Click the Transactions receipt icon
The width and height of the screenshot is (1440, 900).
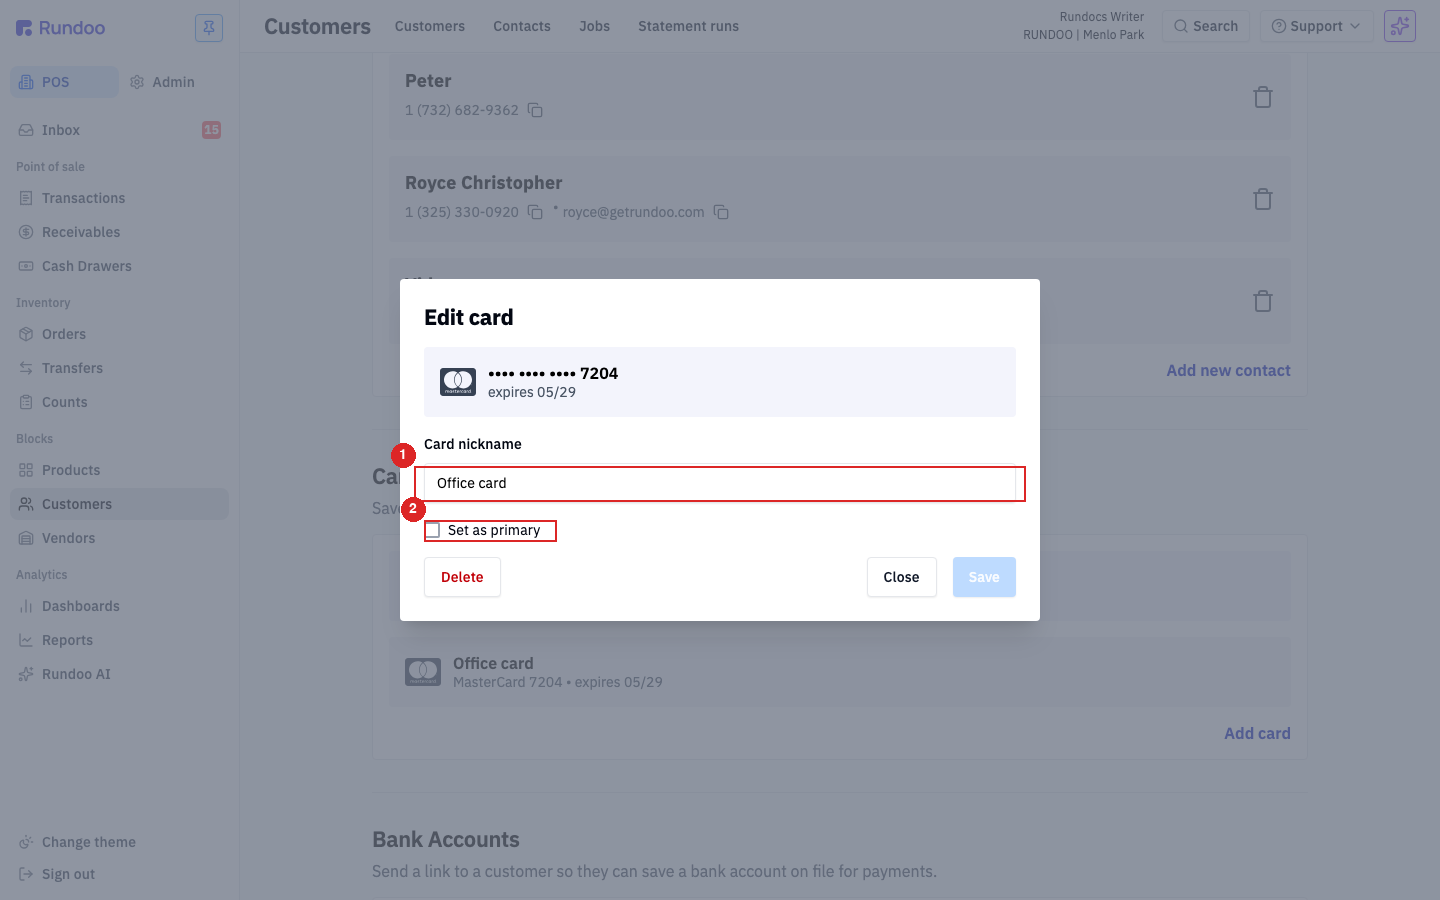click(26, 198)
